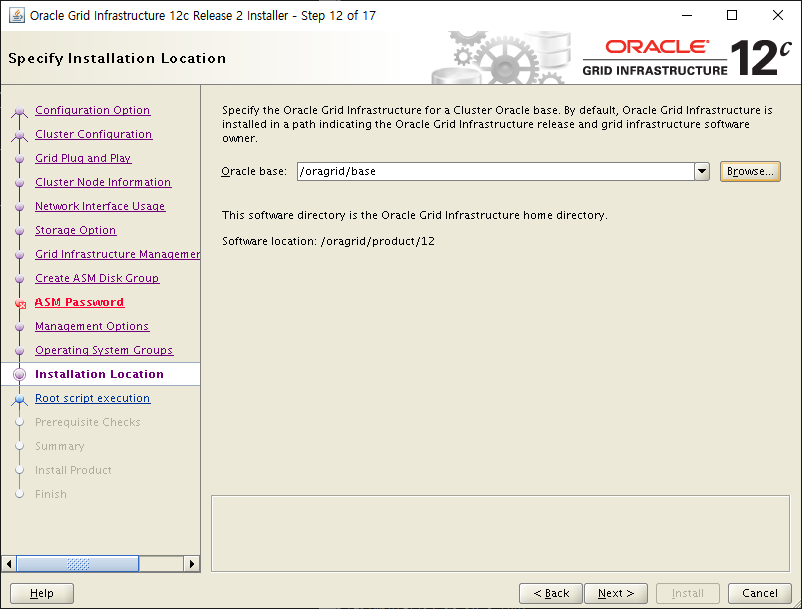This screenshot has height=609, width=802.
Task: Select the Cluster Node Information step
Action: [103, 182]
